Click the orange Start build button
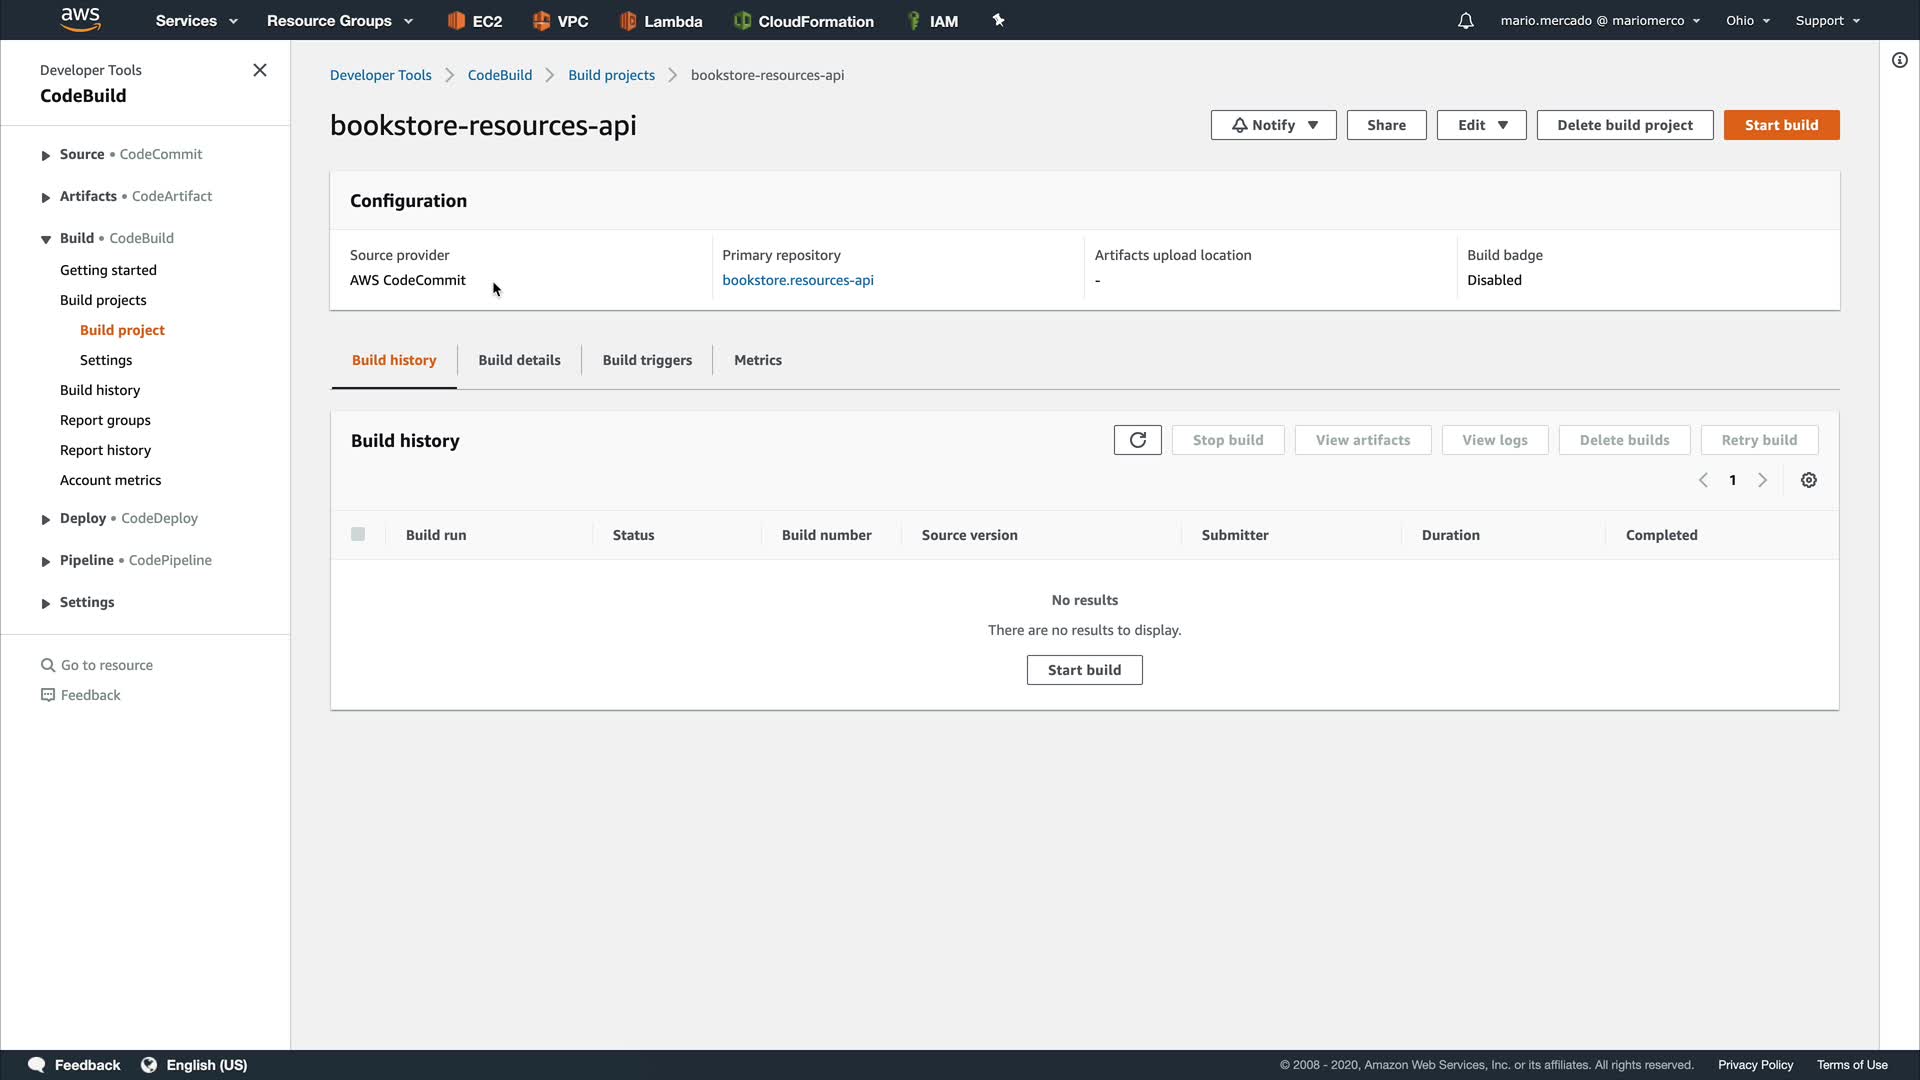Viewport: 1920px width, 1080px height. [1781, 125]
